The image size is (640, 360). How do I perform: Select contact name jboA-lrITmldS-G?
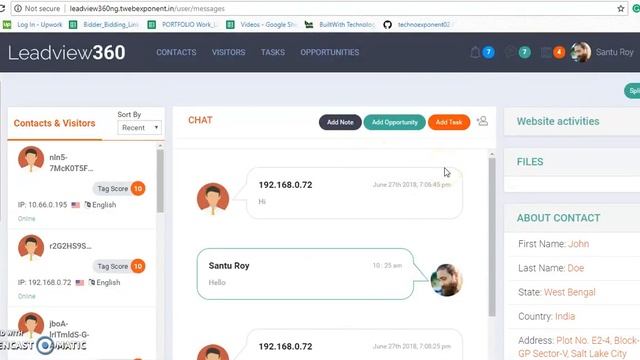click(x=69, y=329)
